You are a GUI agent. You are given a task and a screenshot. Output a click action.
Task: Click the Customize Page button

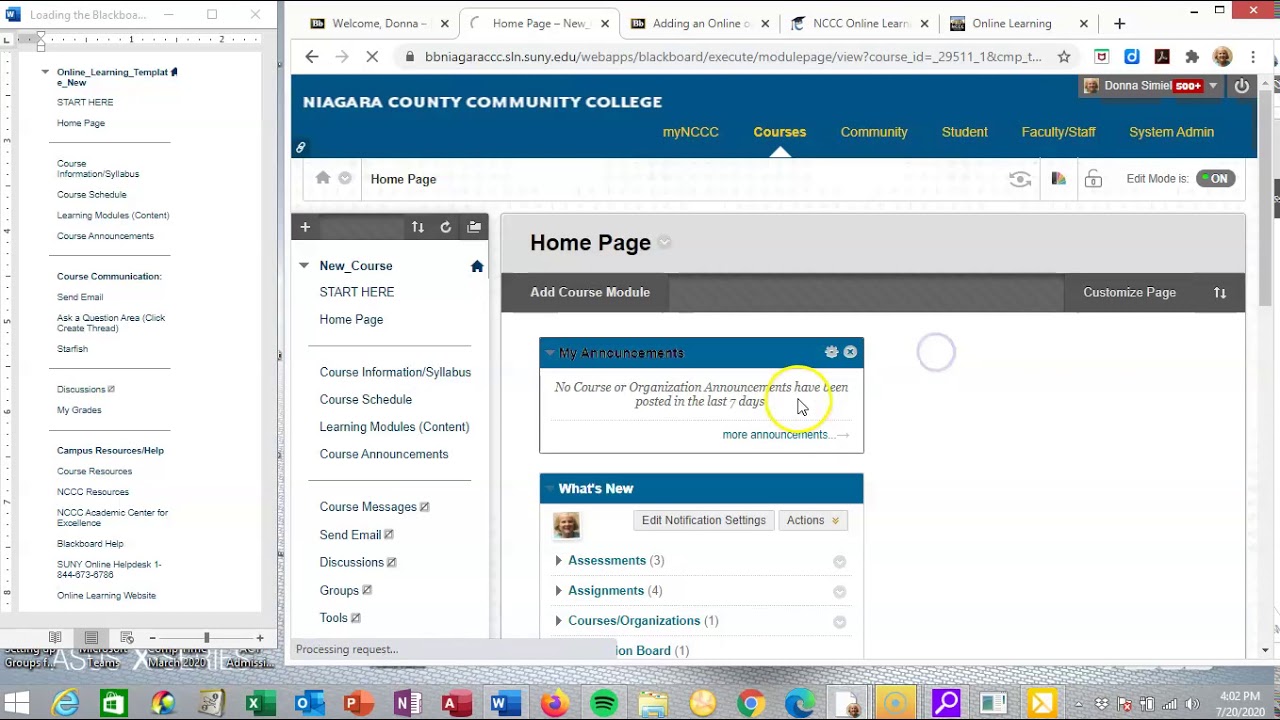(x=1130, y=293)
